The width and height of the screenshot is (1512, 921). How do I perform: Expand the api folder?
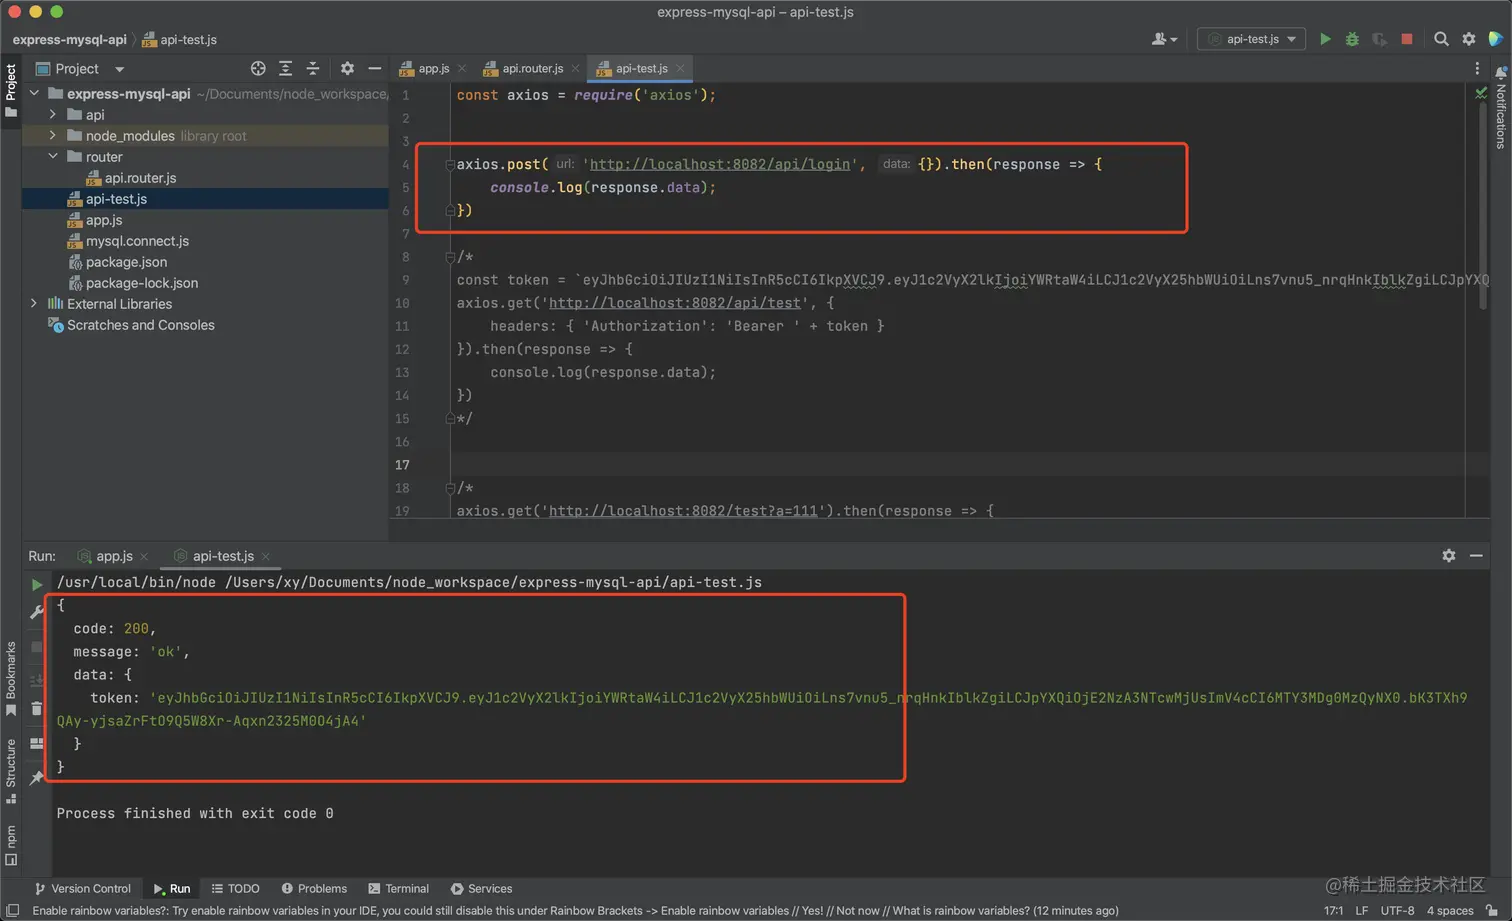pos(53,114)
